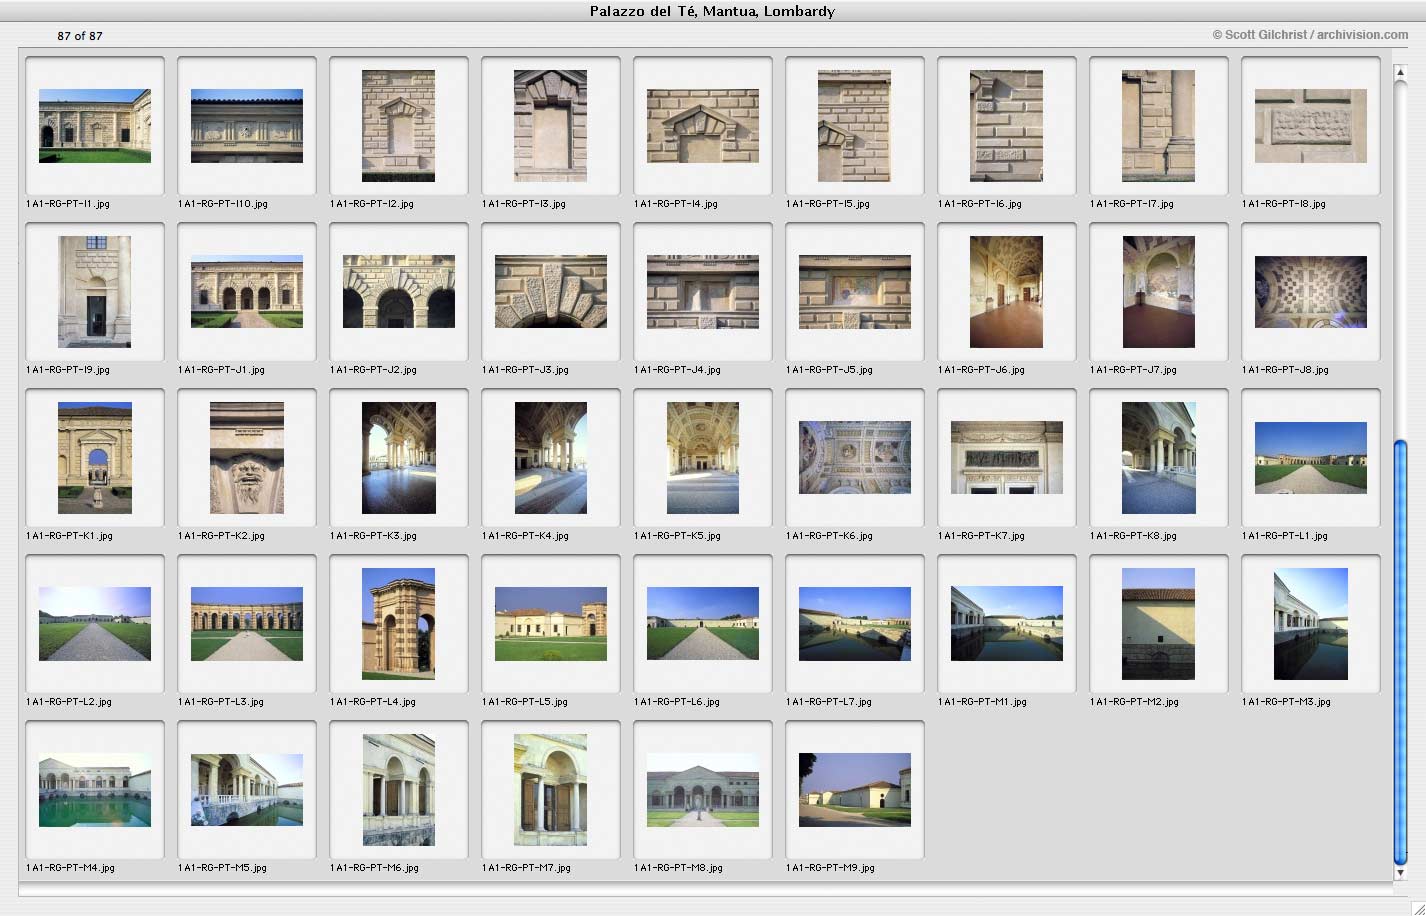This screenshot has width=1426, height=916.
Task: Open the 1A1-RG-PT-K6.jpg ceiling fresco thumbnail
Action: pyautogui.click(x=855, y=458)
